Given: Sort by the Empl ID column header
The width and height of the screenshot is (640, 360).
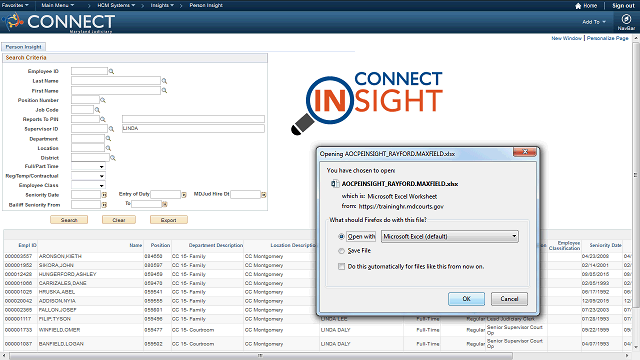Looking at the screenshot, I should coord(27,245).
